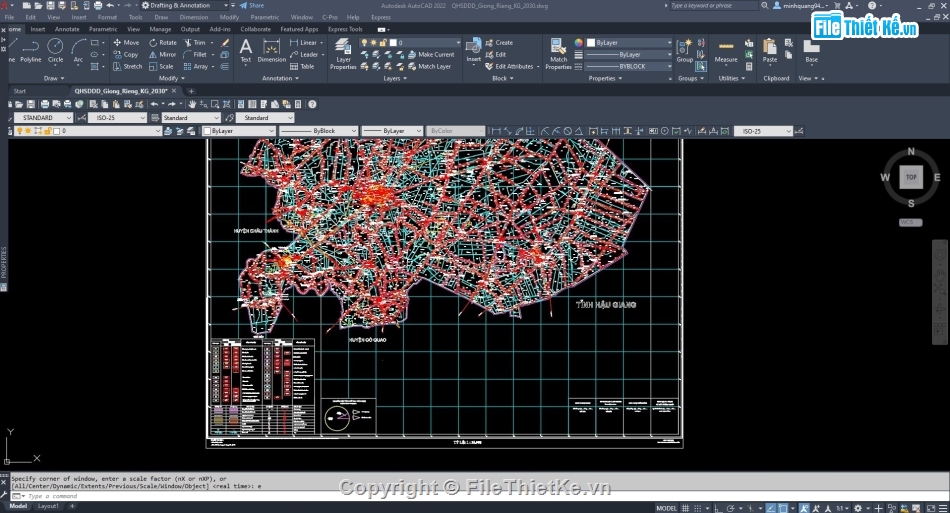
Task: Open the ISO-25 dimension style dropdown
Action: pos(117,117)
